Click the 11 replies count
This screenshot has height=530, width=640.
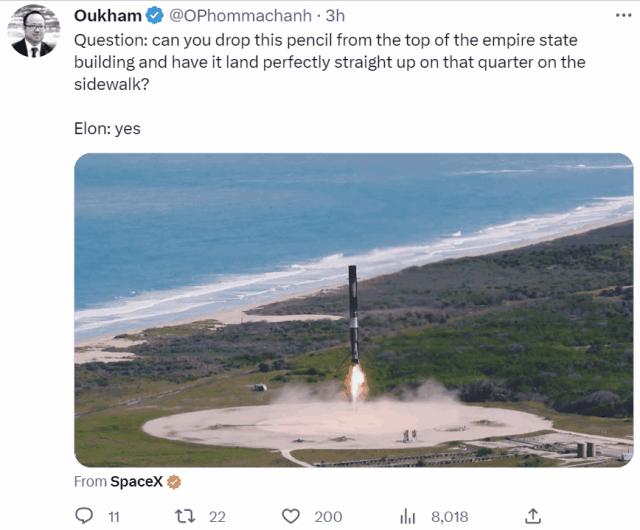(x=114, y=517)
